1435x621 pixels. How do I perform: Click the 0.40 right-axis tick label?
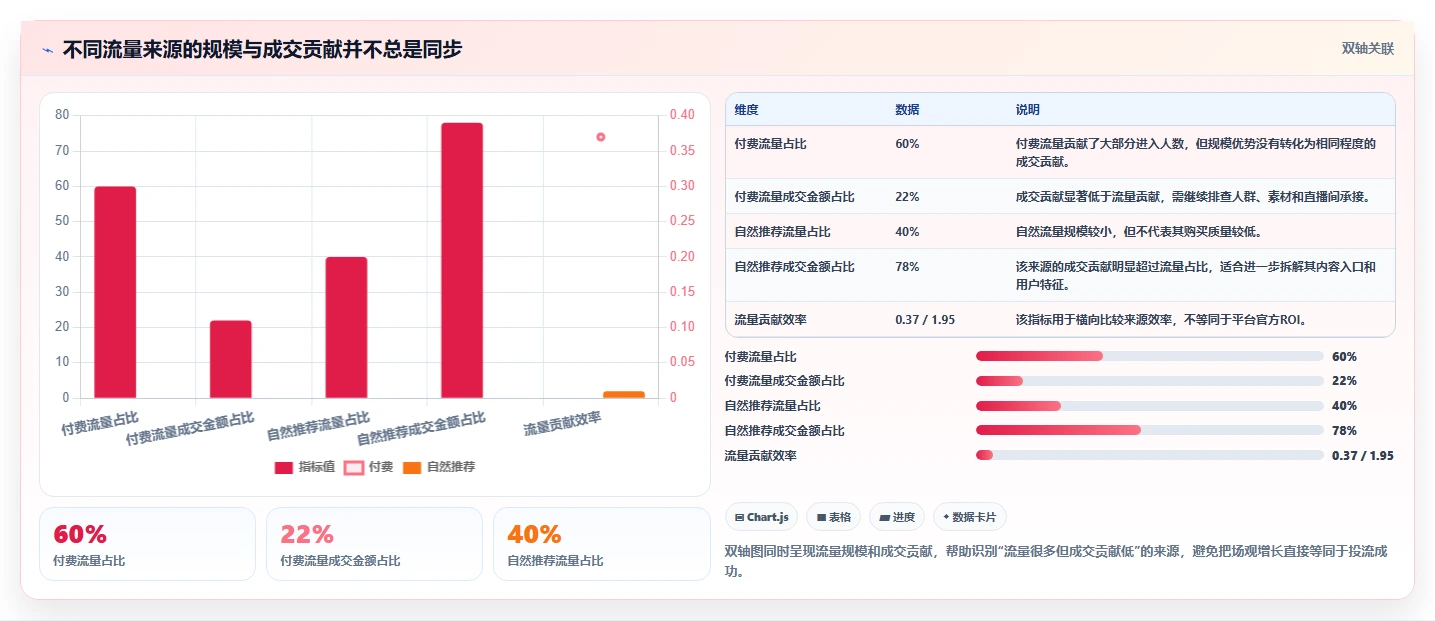pyautogui.click(x=682, y=115)
